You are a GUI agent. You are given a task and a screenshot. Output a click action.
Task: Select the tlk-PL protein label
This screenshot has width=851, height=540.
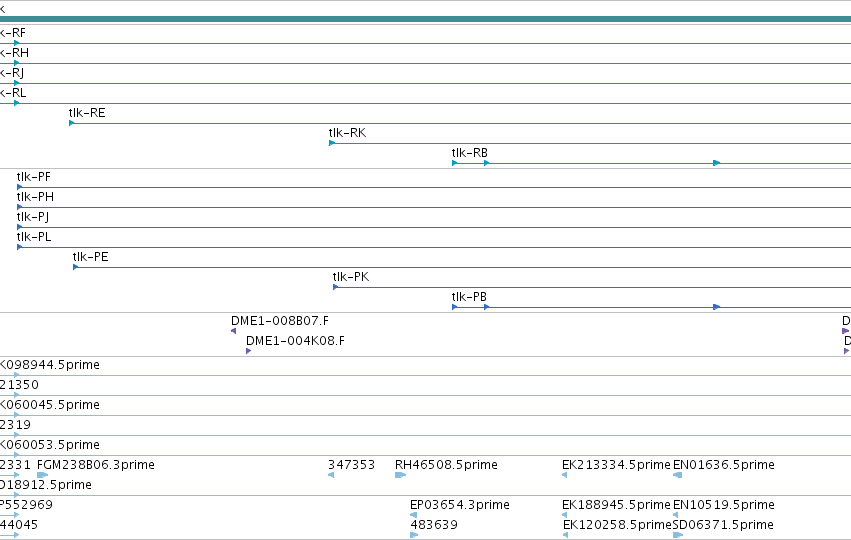[34, 237]
